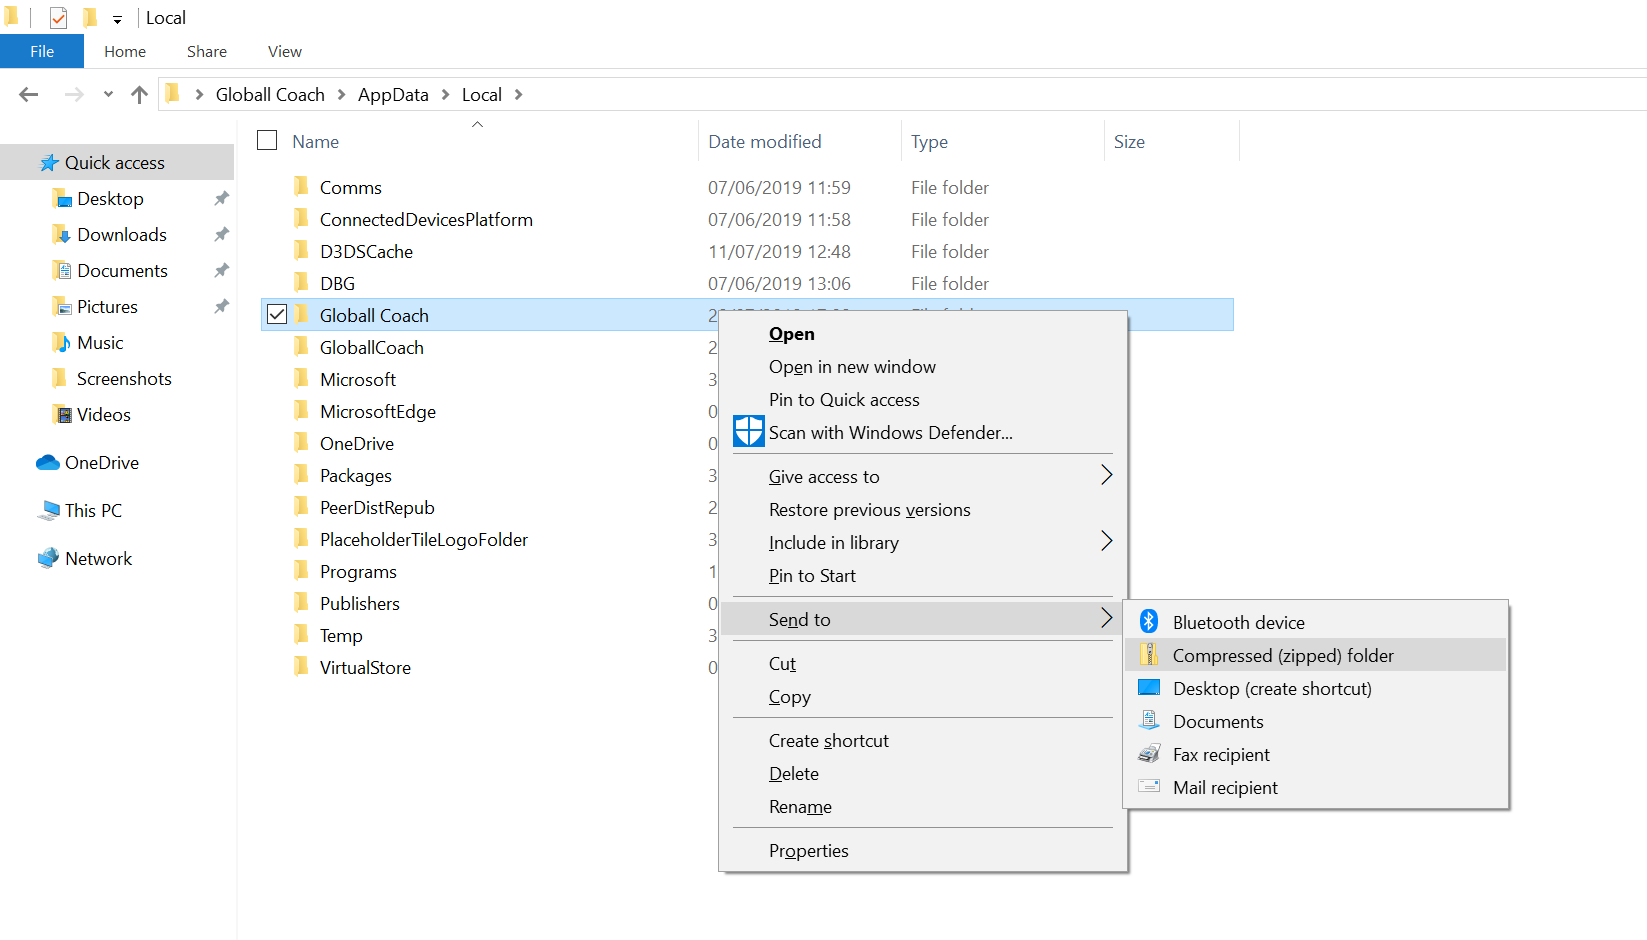Go forward with the right arrow button
Image resolution: width=1647 pixels, height=940 pixels.
click(74, 95)
